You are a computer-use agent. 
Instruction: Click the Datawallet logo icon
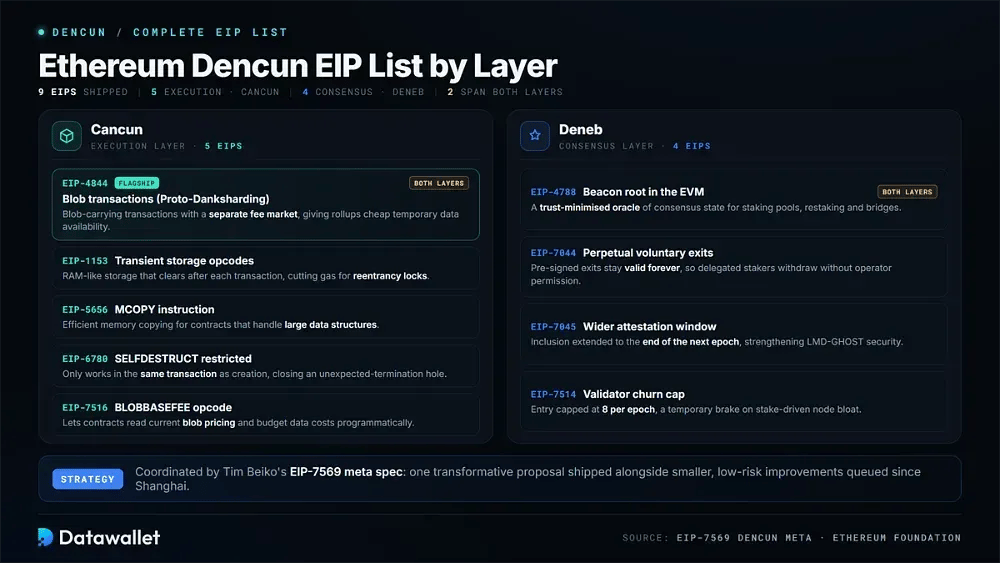(45, 537)
